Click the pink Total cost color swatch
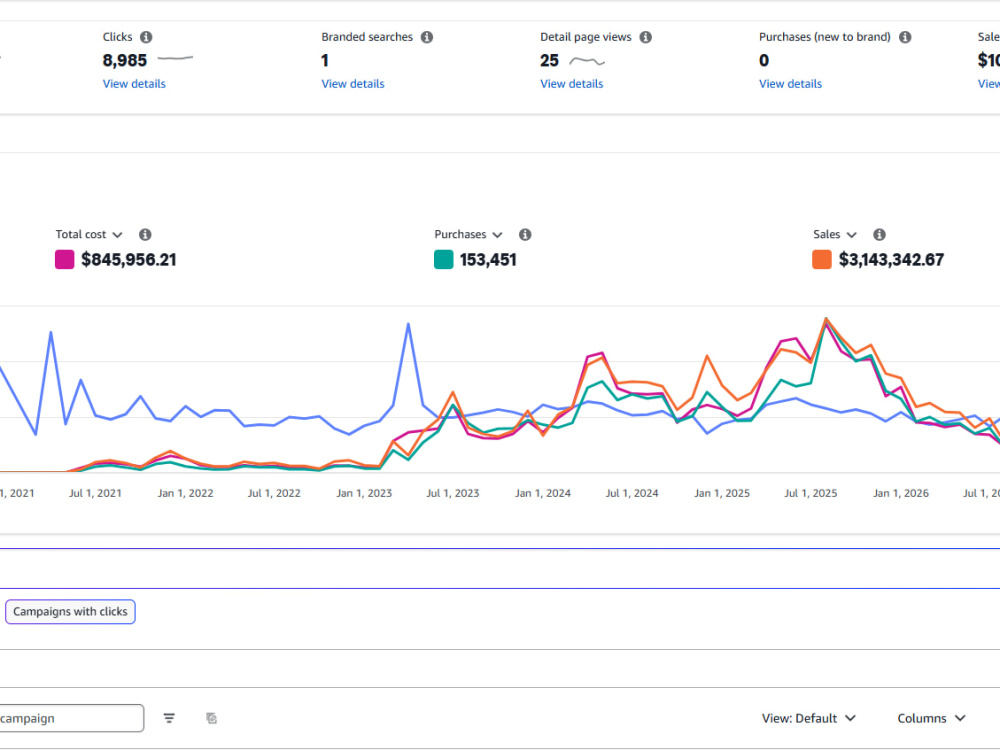 pyautogui.click(x=64, y=260)
